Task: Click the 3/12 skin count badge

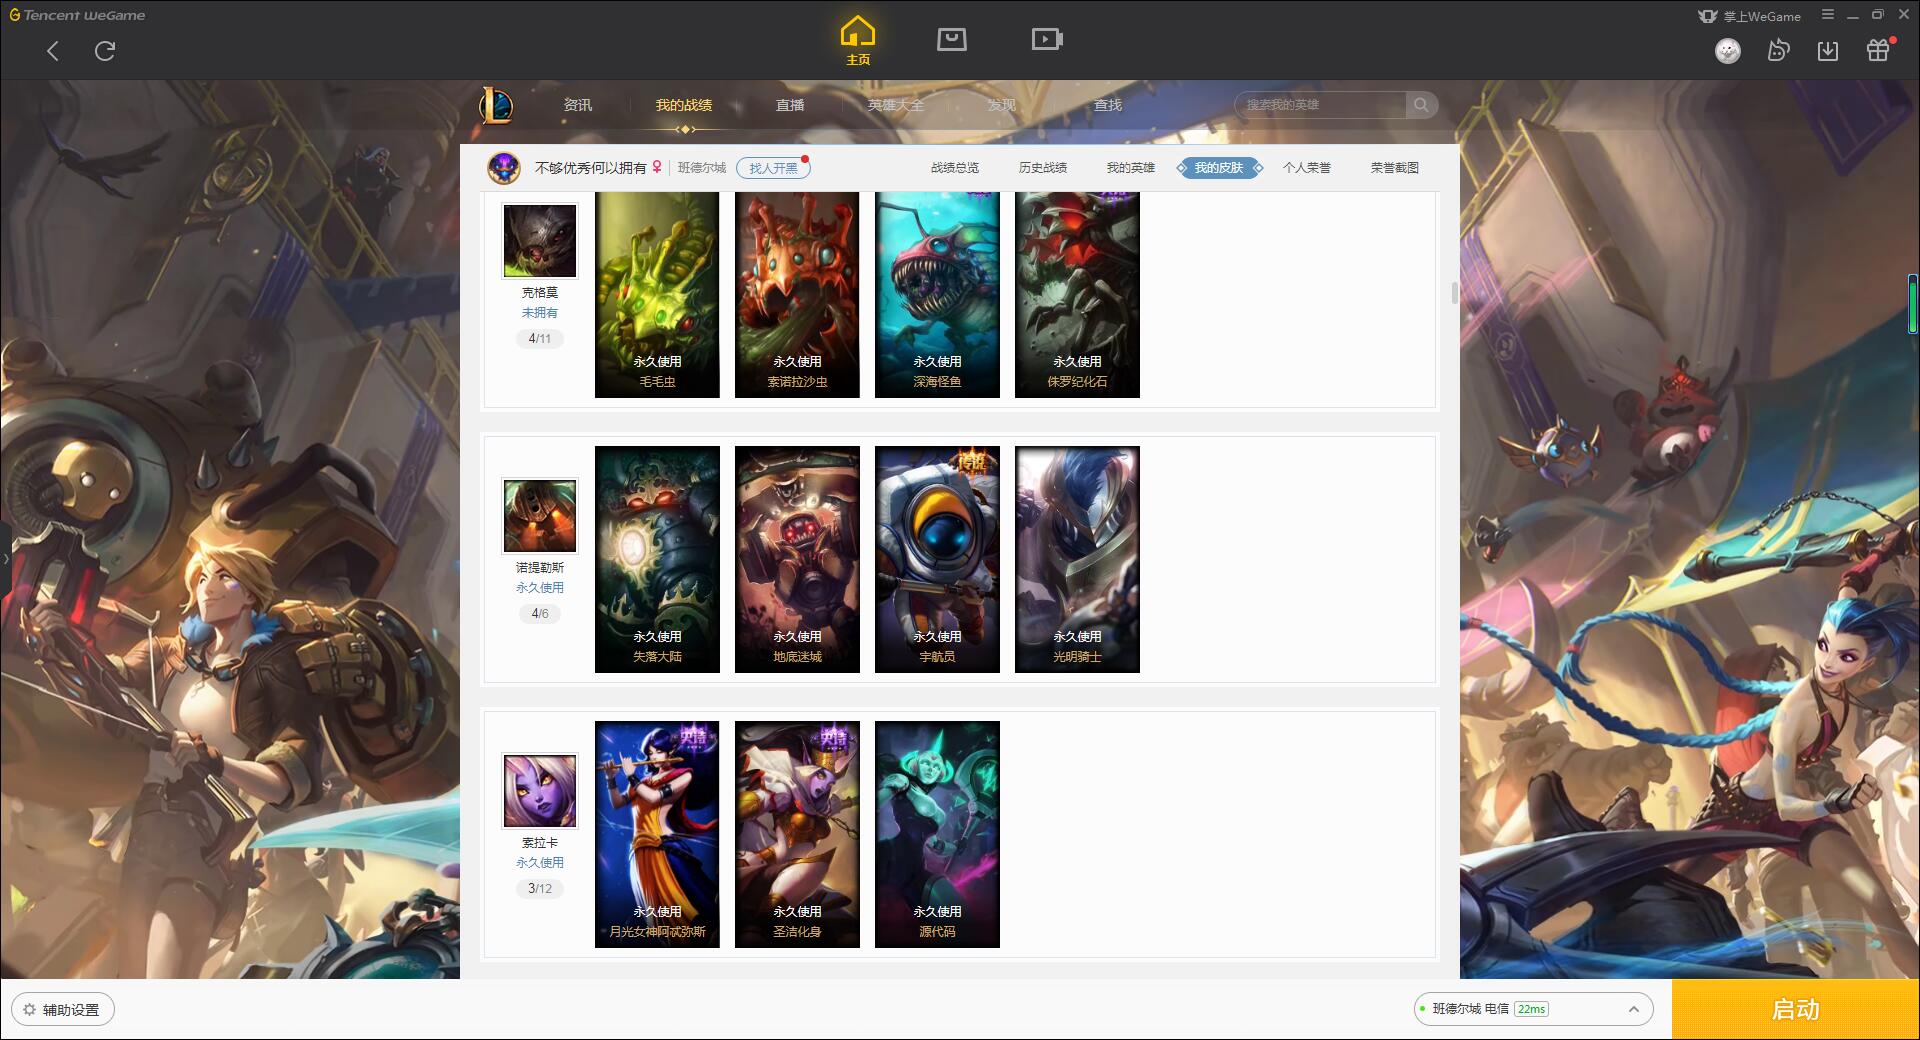Action: click(x=540, y=889)
